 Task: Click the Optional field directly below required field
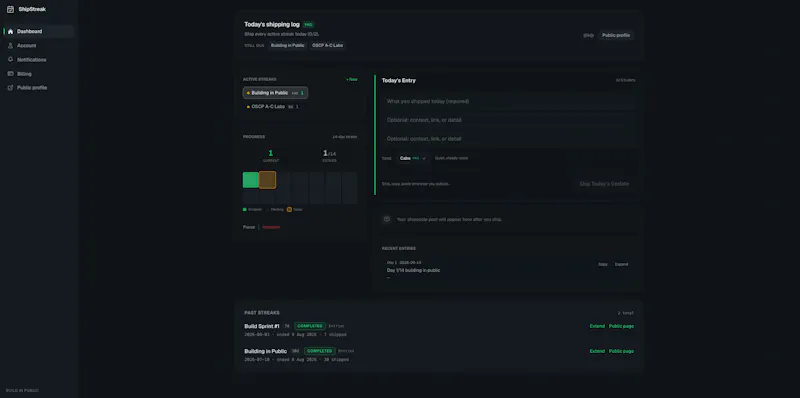[x=509, y=120]
